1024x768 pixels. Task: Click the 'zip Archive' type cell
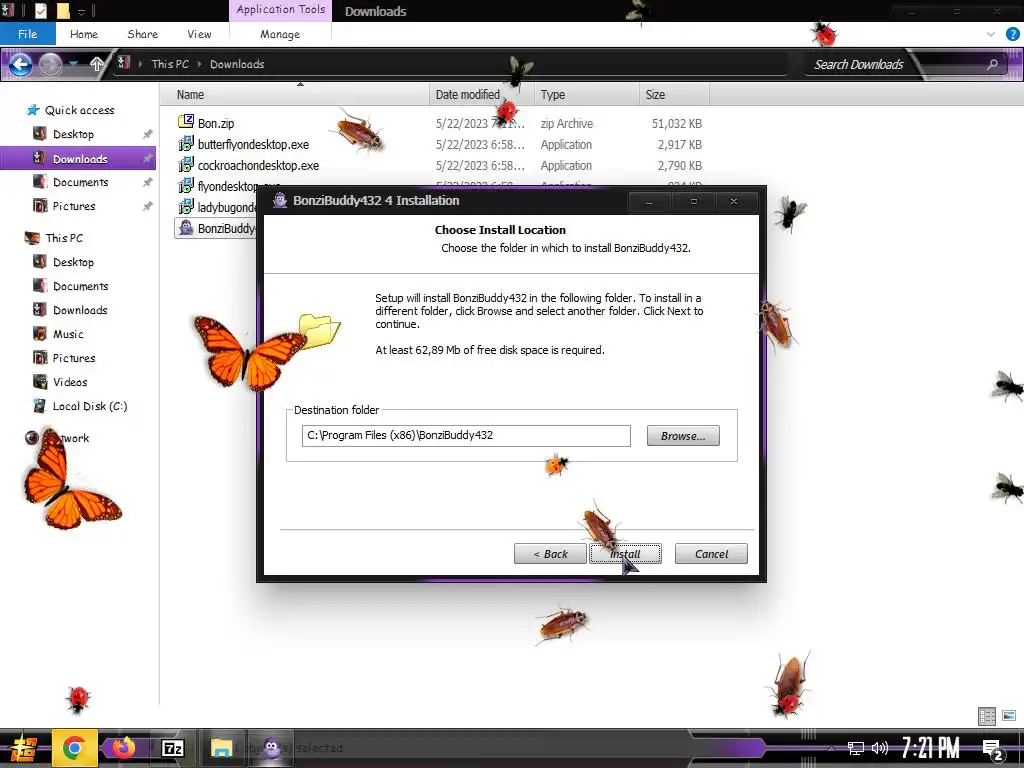[567, 123]
